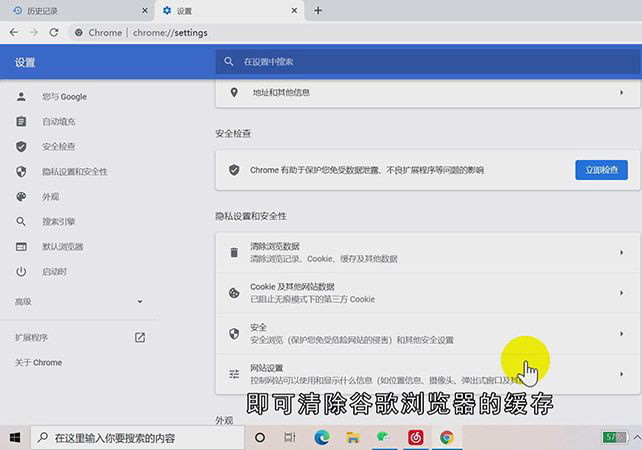Click the shield icon in the 安全检查 card
642x450 pixels.
click(234, 170)
